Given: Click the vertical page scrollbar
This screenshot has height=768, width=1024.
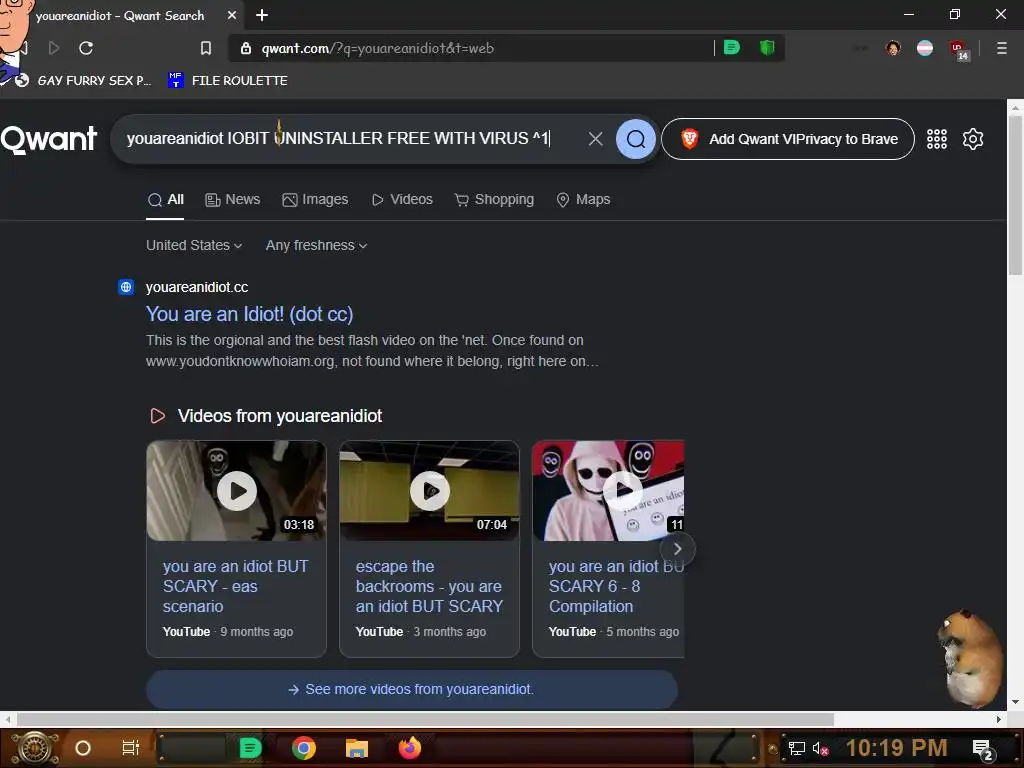Looking at the screenshot, I should point(1015,196).
